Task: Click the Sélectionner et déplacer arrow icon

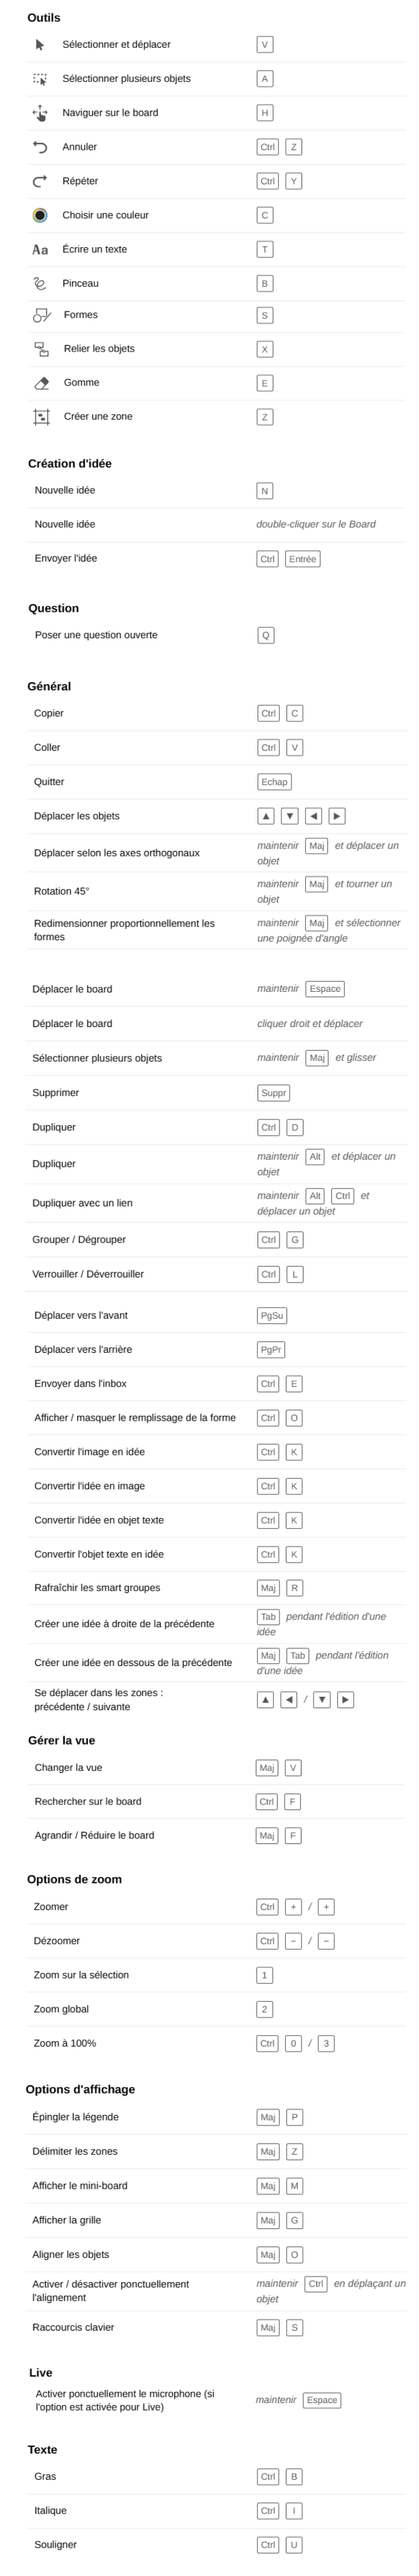Action: [x=40, y=45]
